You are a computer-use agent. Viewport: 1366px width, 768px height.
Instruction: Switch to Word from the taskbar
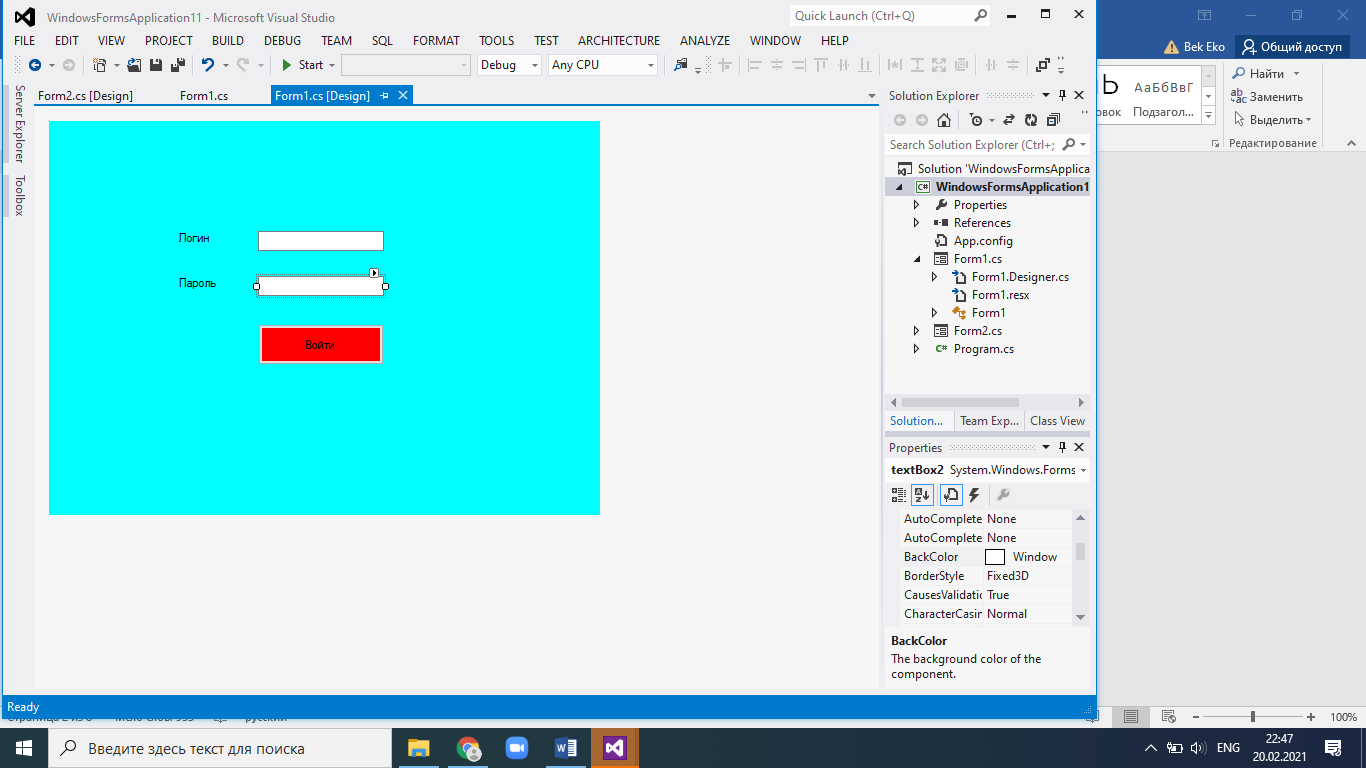pyautogui.click(x=566, y=748)
